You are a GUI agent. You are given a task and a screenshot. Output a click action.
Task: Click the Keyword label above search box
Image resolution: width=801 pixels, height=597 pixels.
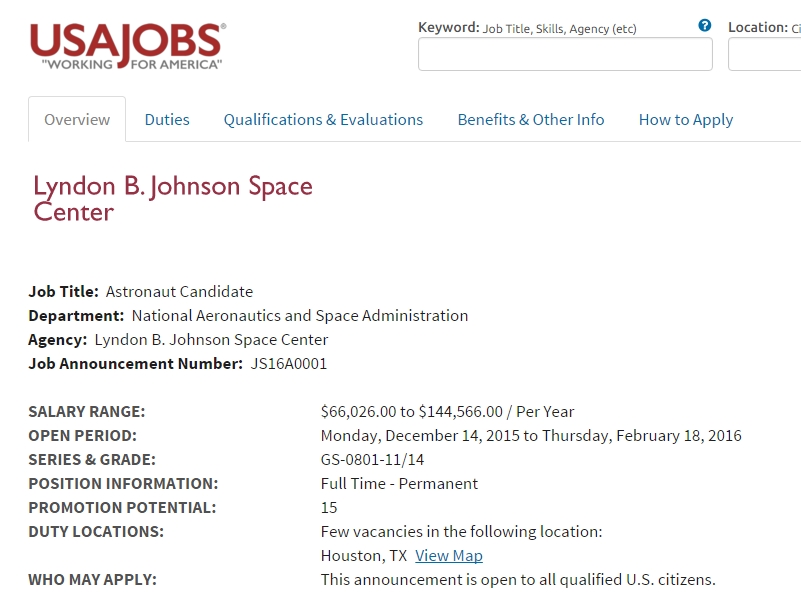click(x=449, y=27)
